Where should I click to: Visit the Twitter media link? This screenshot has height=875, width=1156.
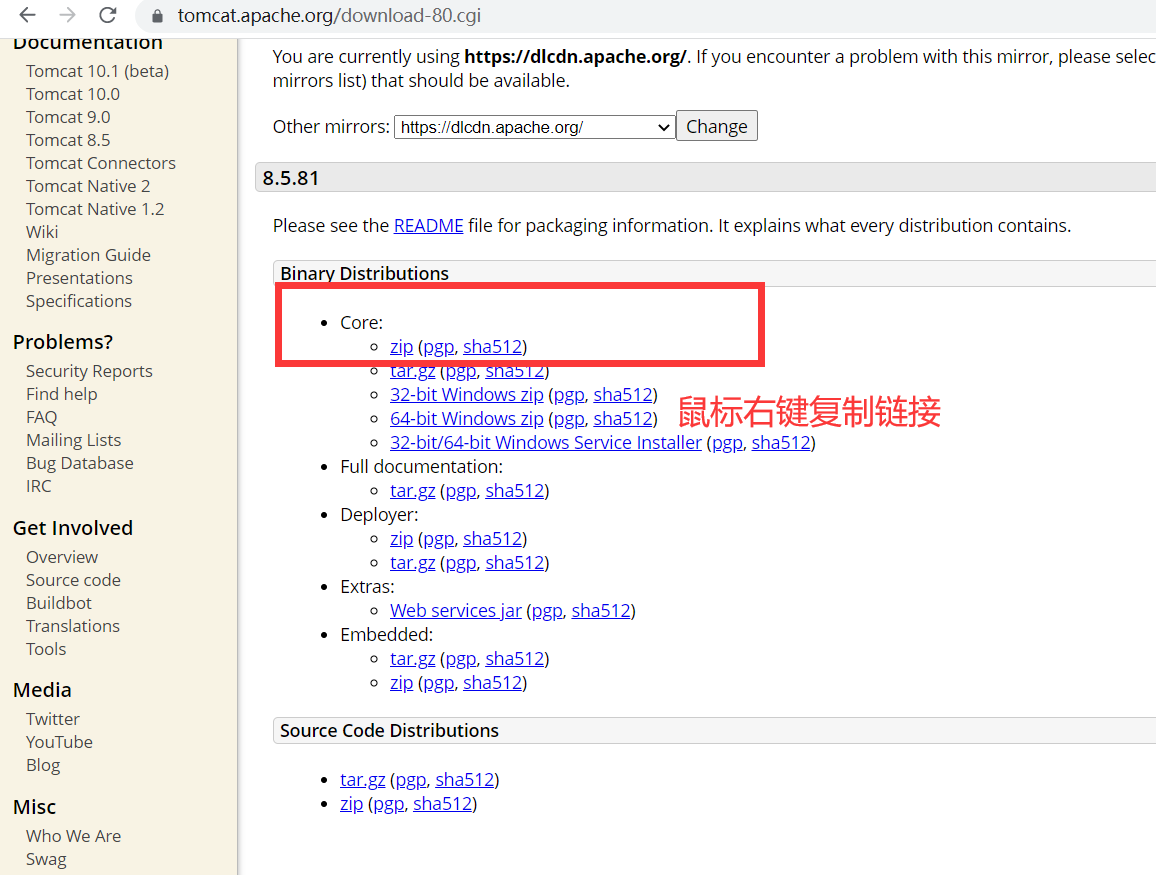point(53,719)
